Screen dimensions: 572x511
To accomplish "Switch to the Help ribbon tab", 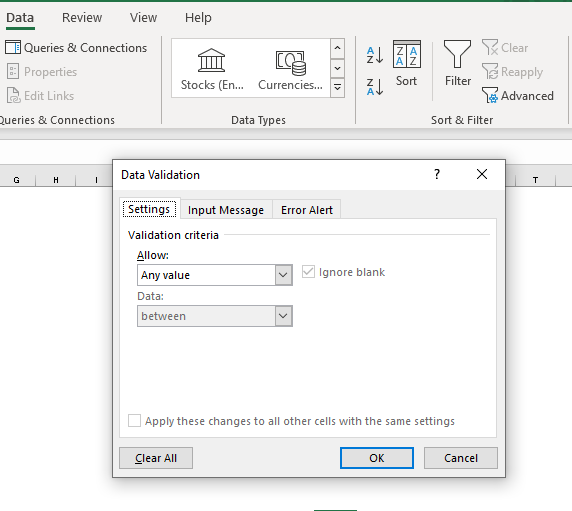I will [198, 18].
